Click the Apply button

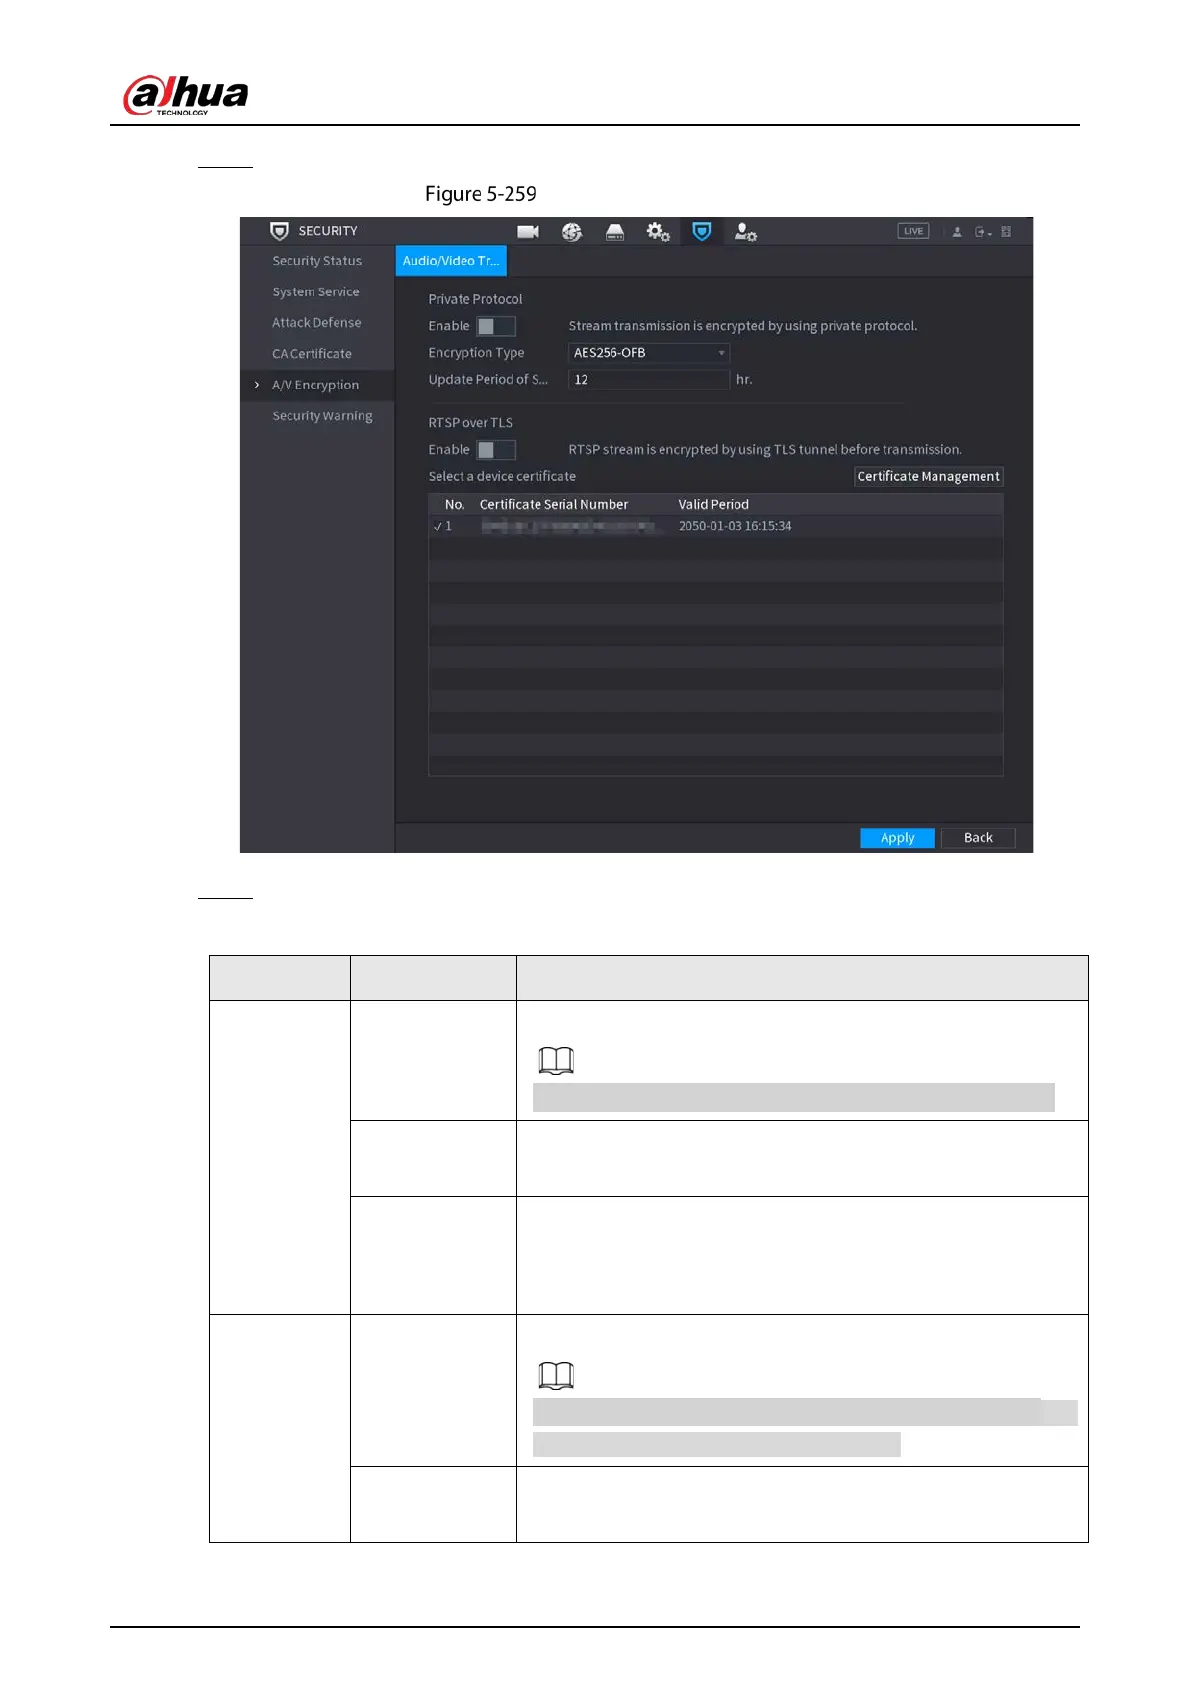[897, 838]
